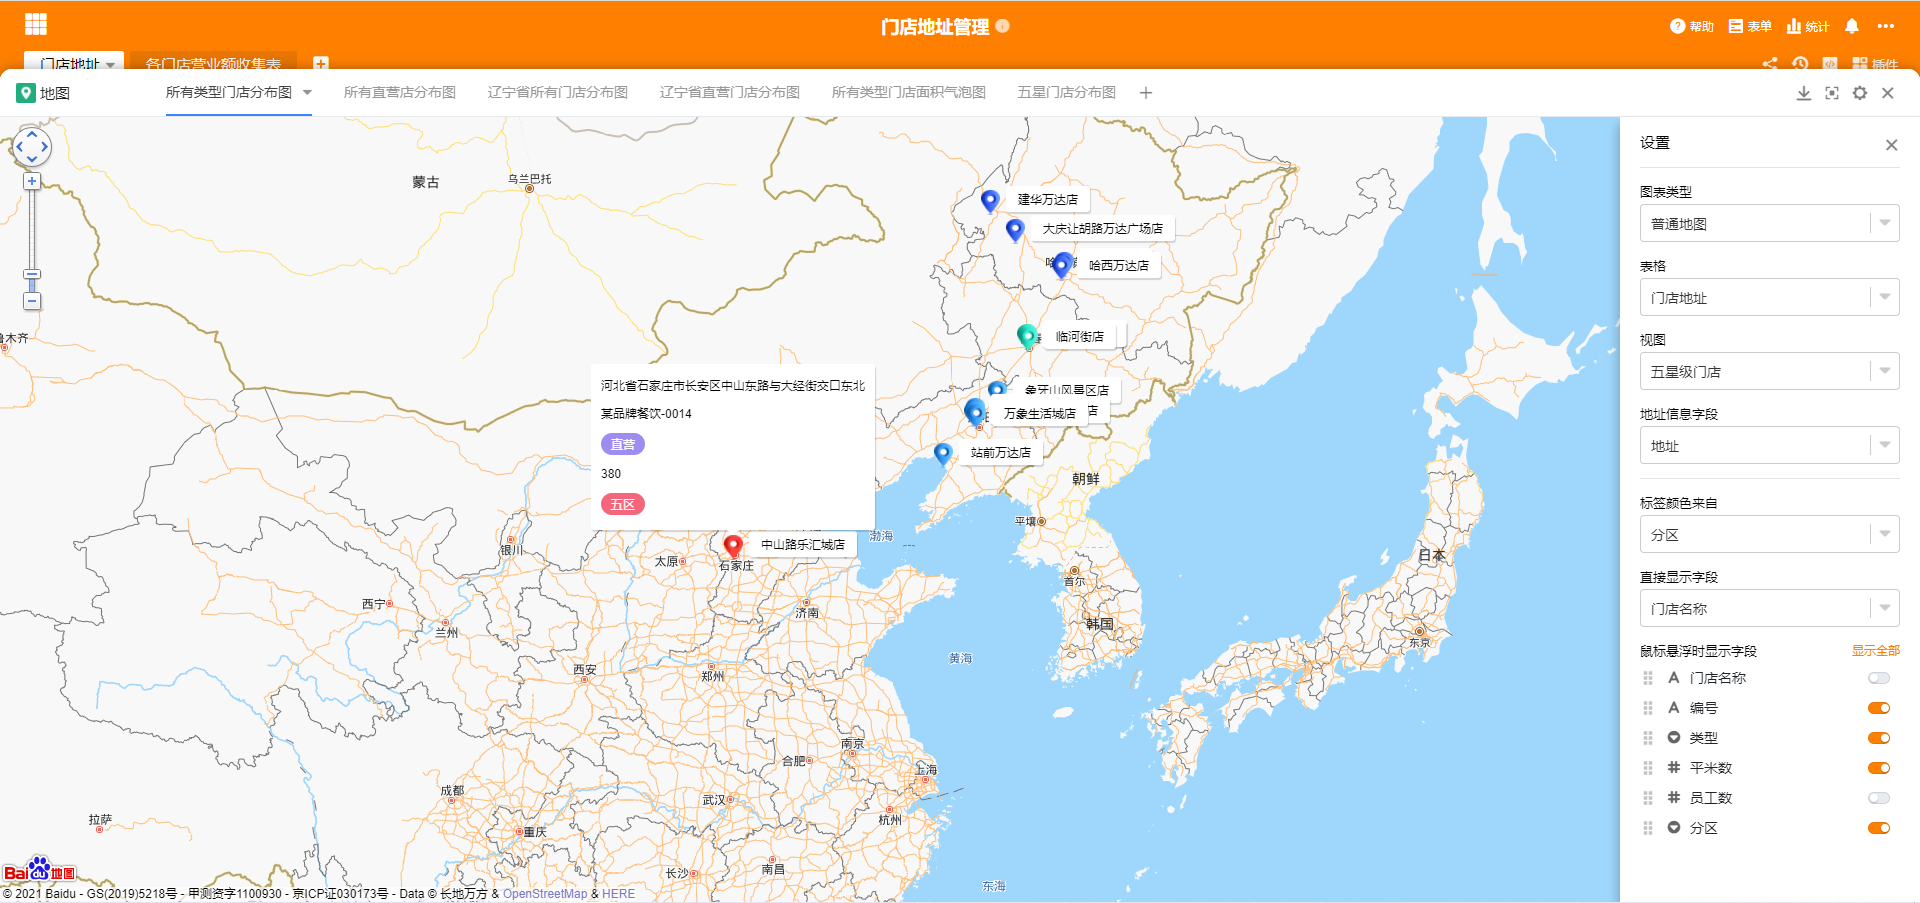Zoom in using the map plus control
This screenshot has width=1920, height=903.
click(32, 181)
